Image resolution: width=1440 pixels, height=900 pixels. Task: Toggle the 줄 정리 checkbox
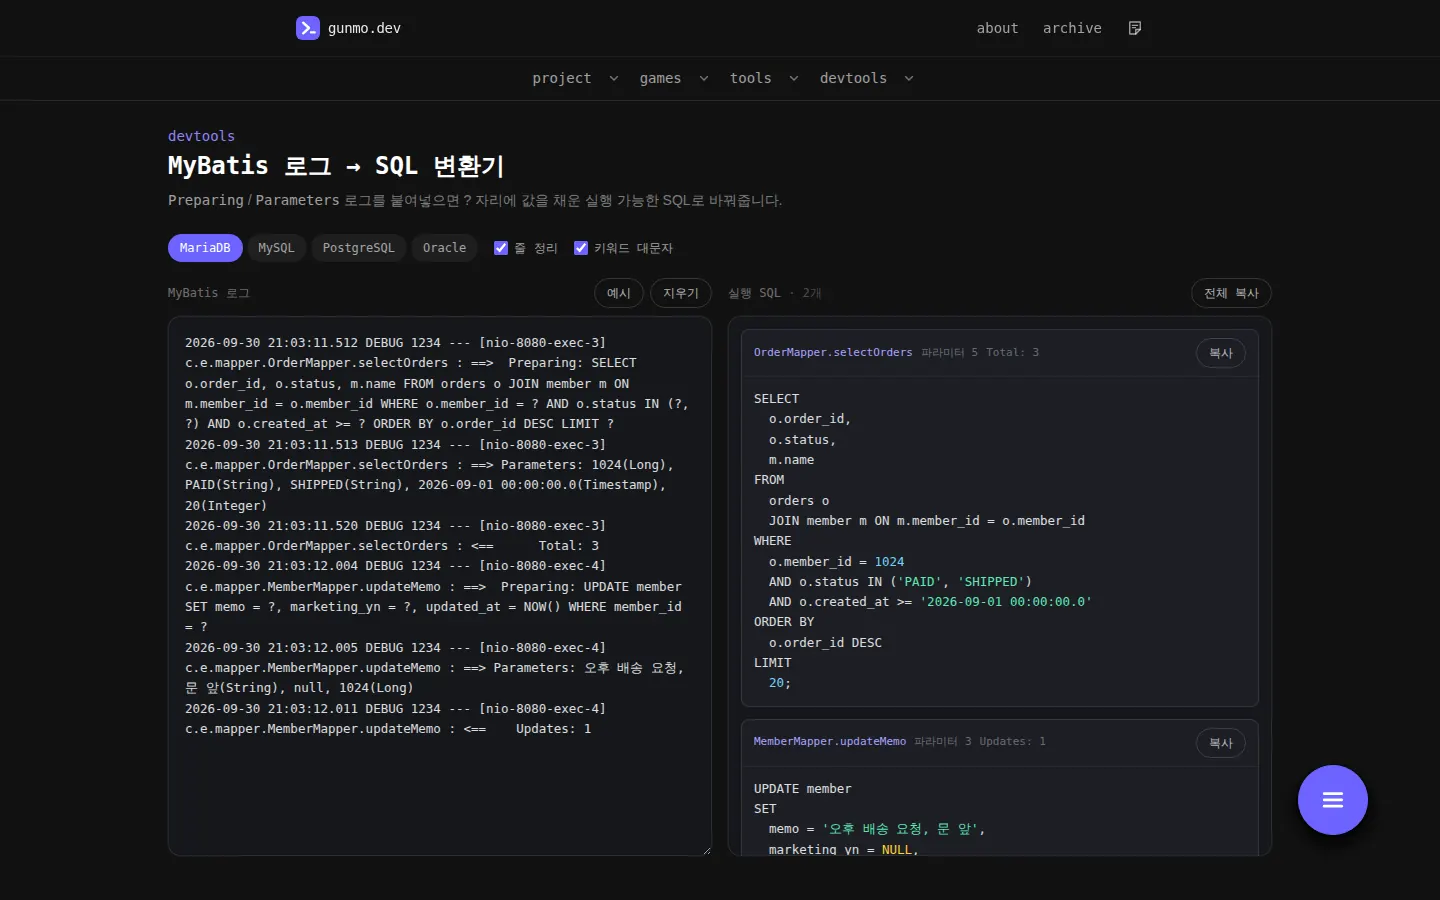coord(501,248)
